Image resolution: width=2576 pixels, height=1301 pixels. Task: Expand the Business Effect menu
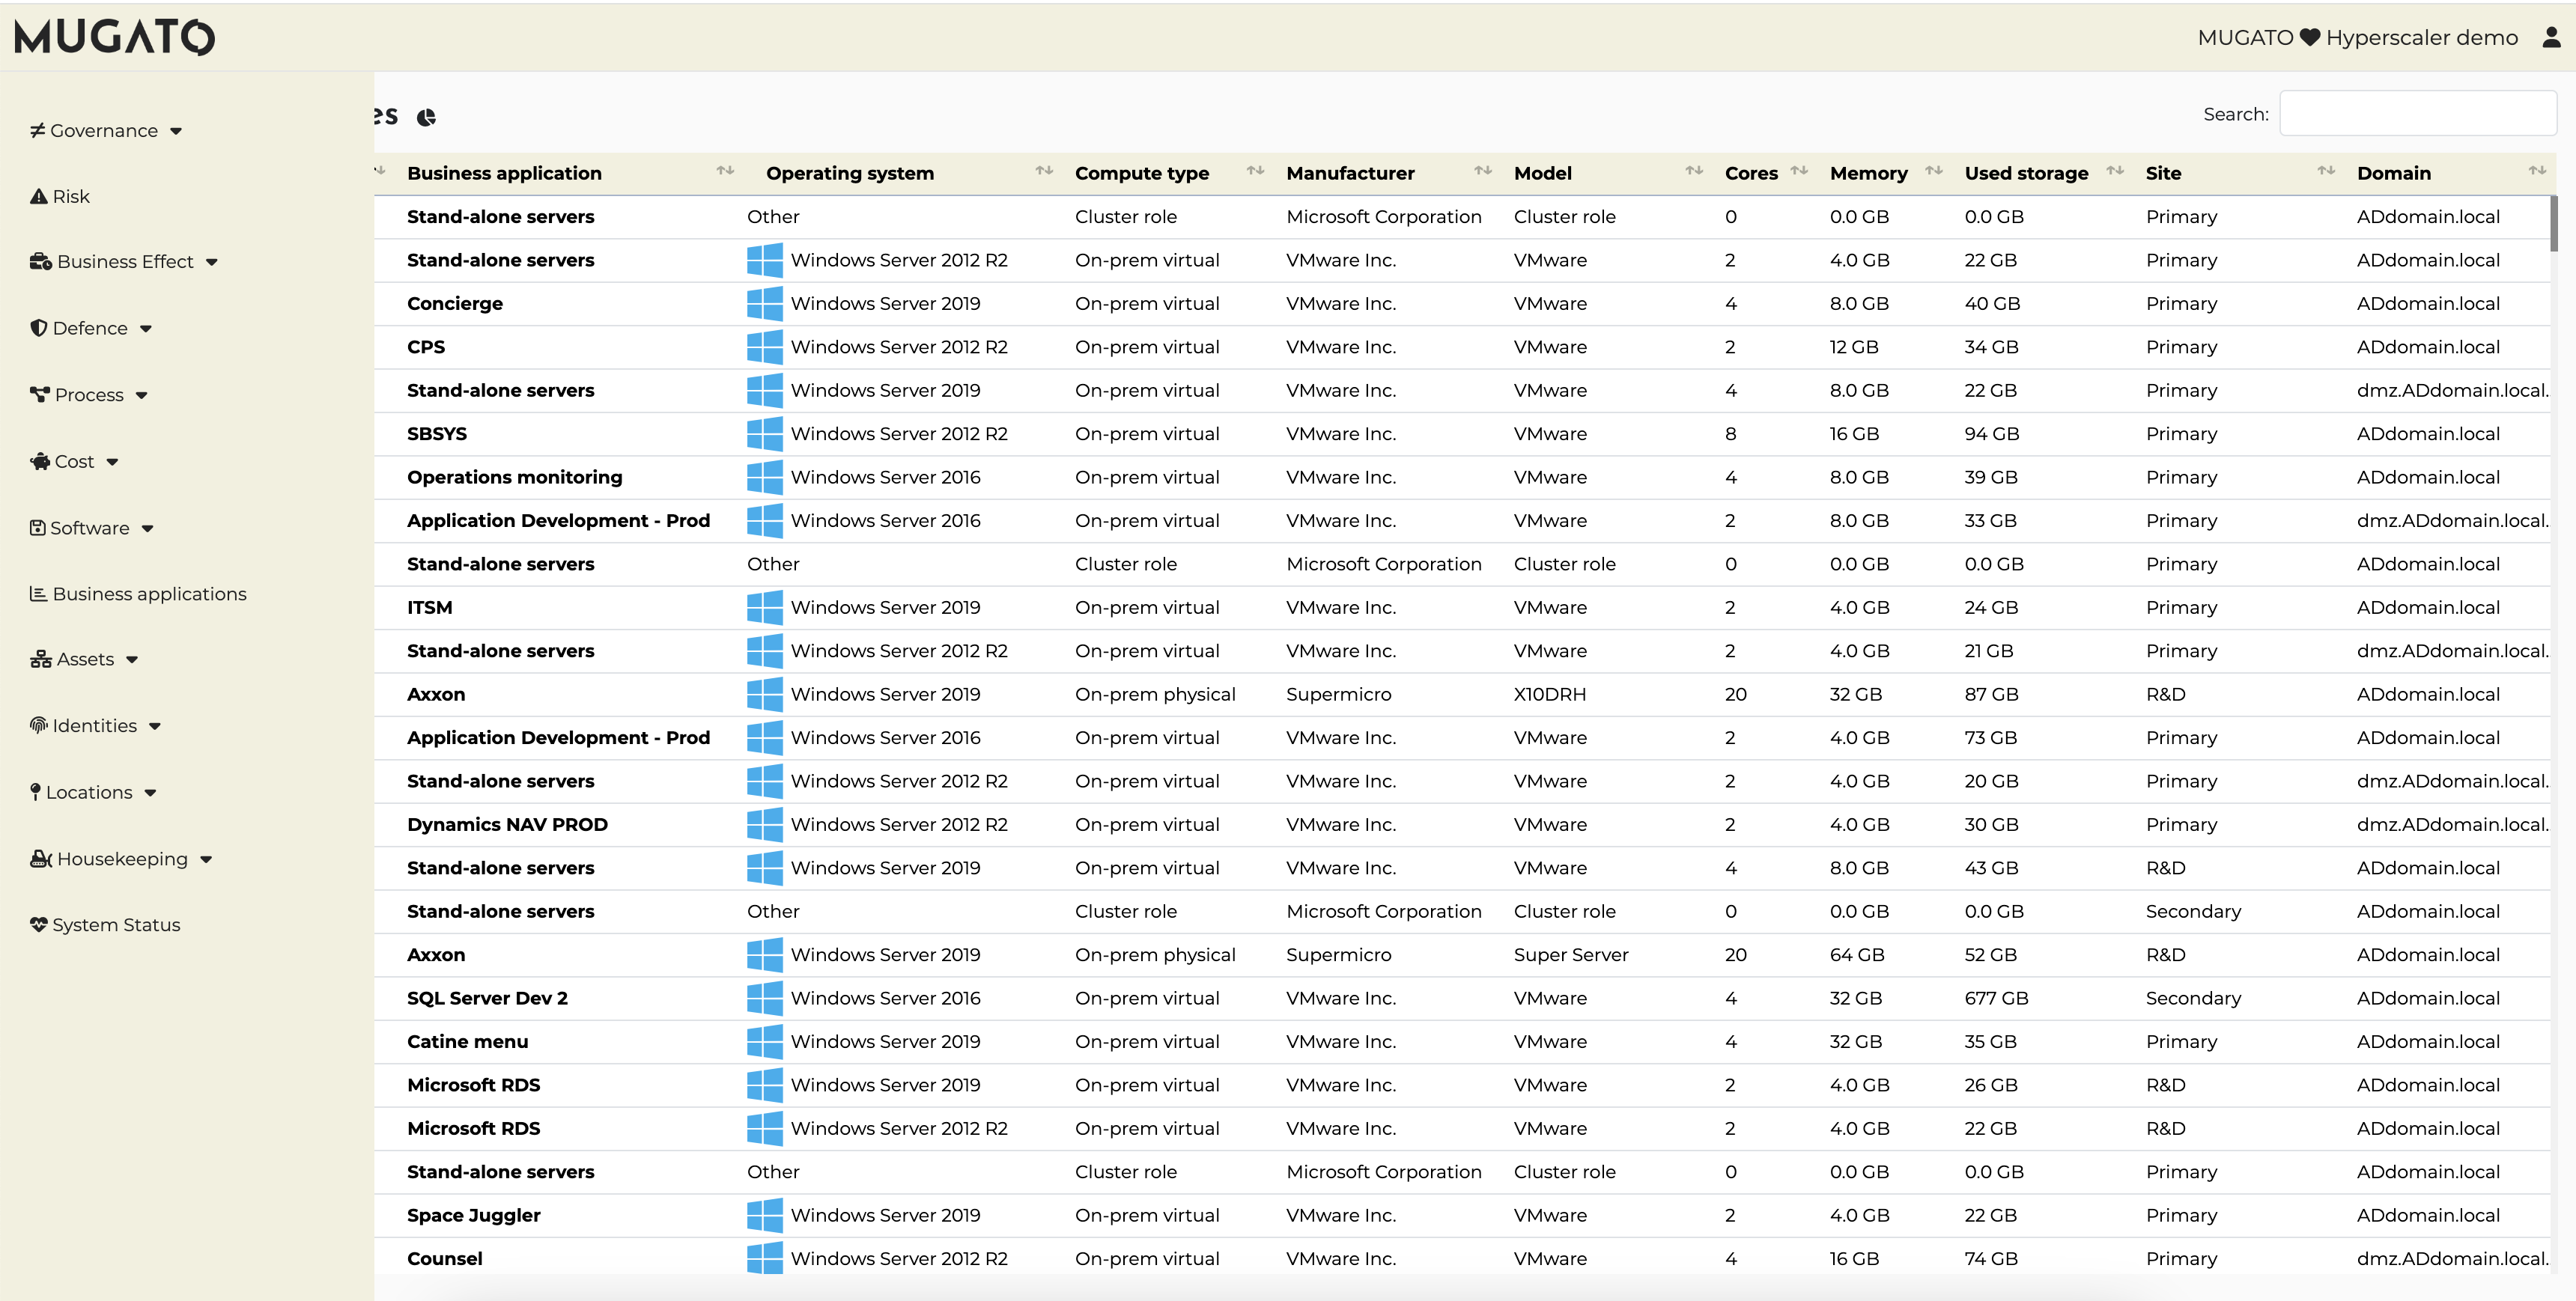212,262
